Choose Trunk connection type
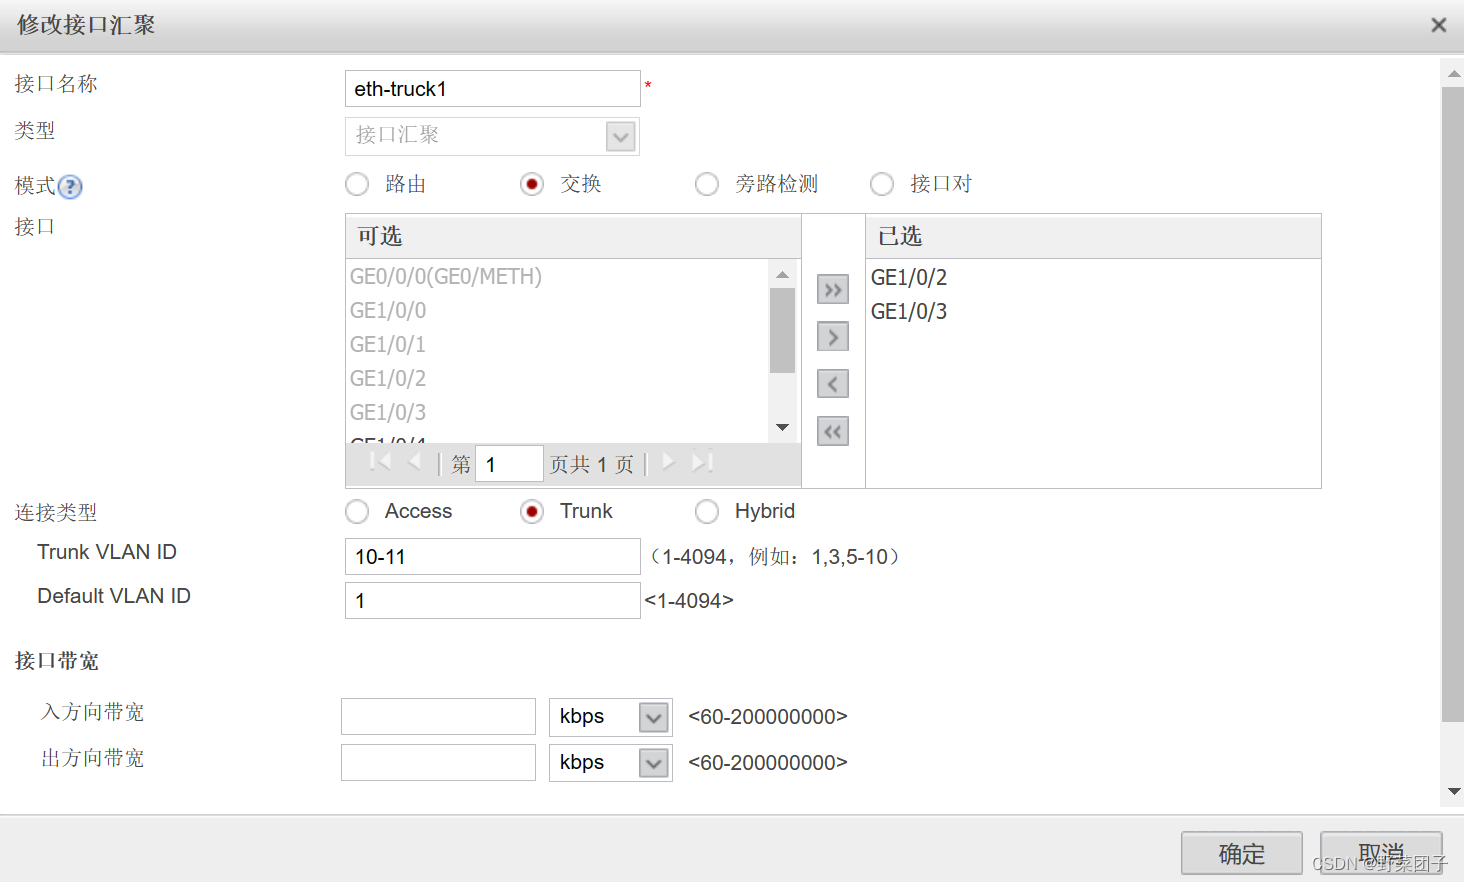Image resolution: width=1464 pixels, height=882 pixels. coord(532,512)
